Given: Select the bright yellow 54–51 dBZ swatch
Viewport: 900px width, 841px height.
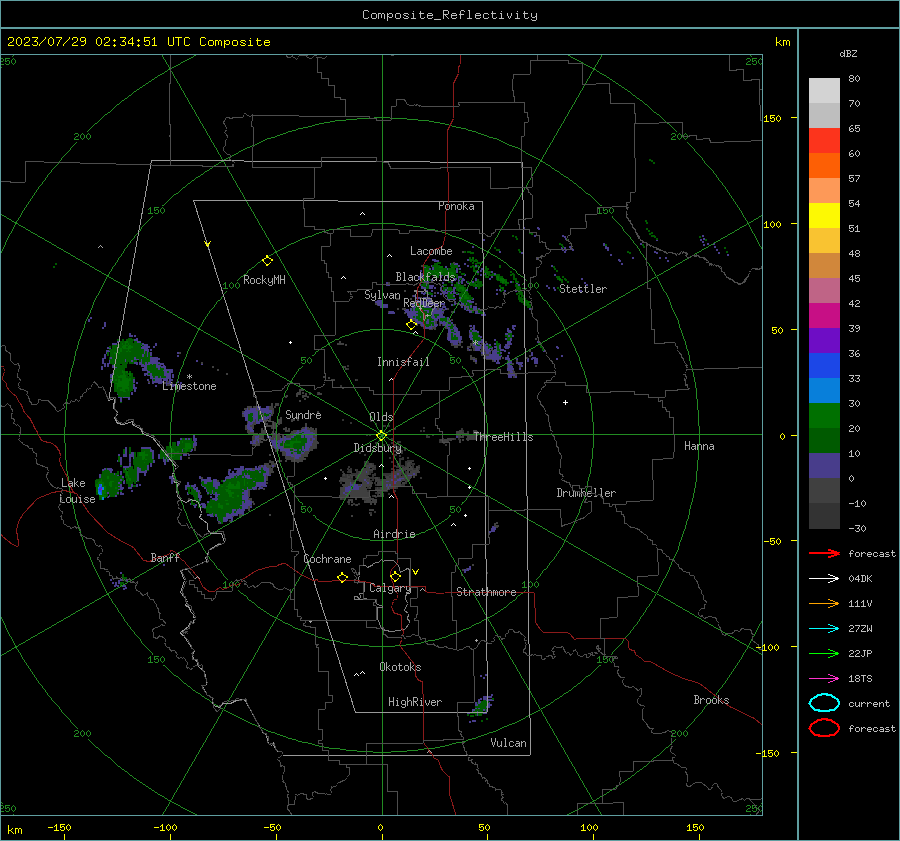Looking at the screenshot, I should coord(824,216).
